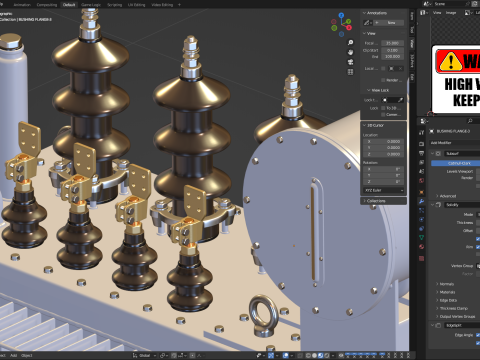Open the Image menu in image editor
Viewport: 480px width, 360px height.
tap(451, 13)
